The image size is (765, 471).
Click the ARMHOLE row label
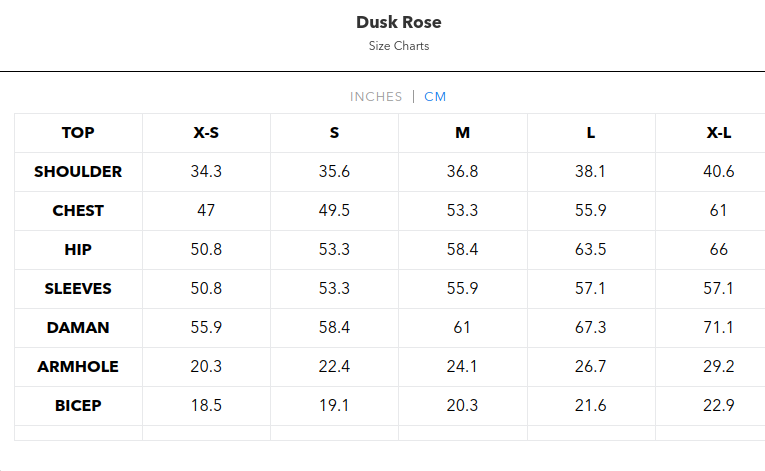tap(78, 367)
